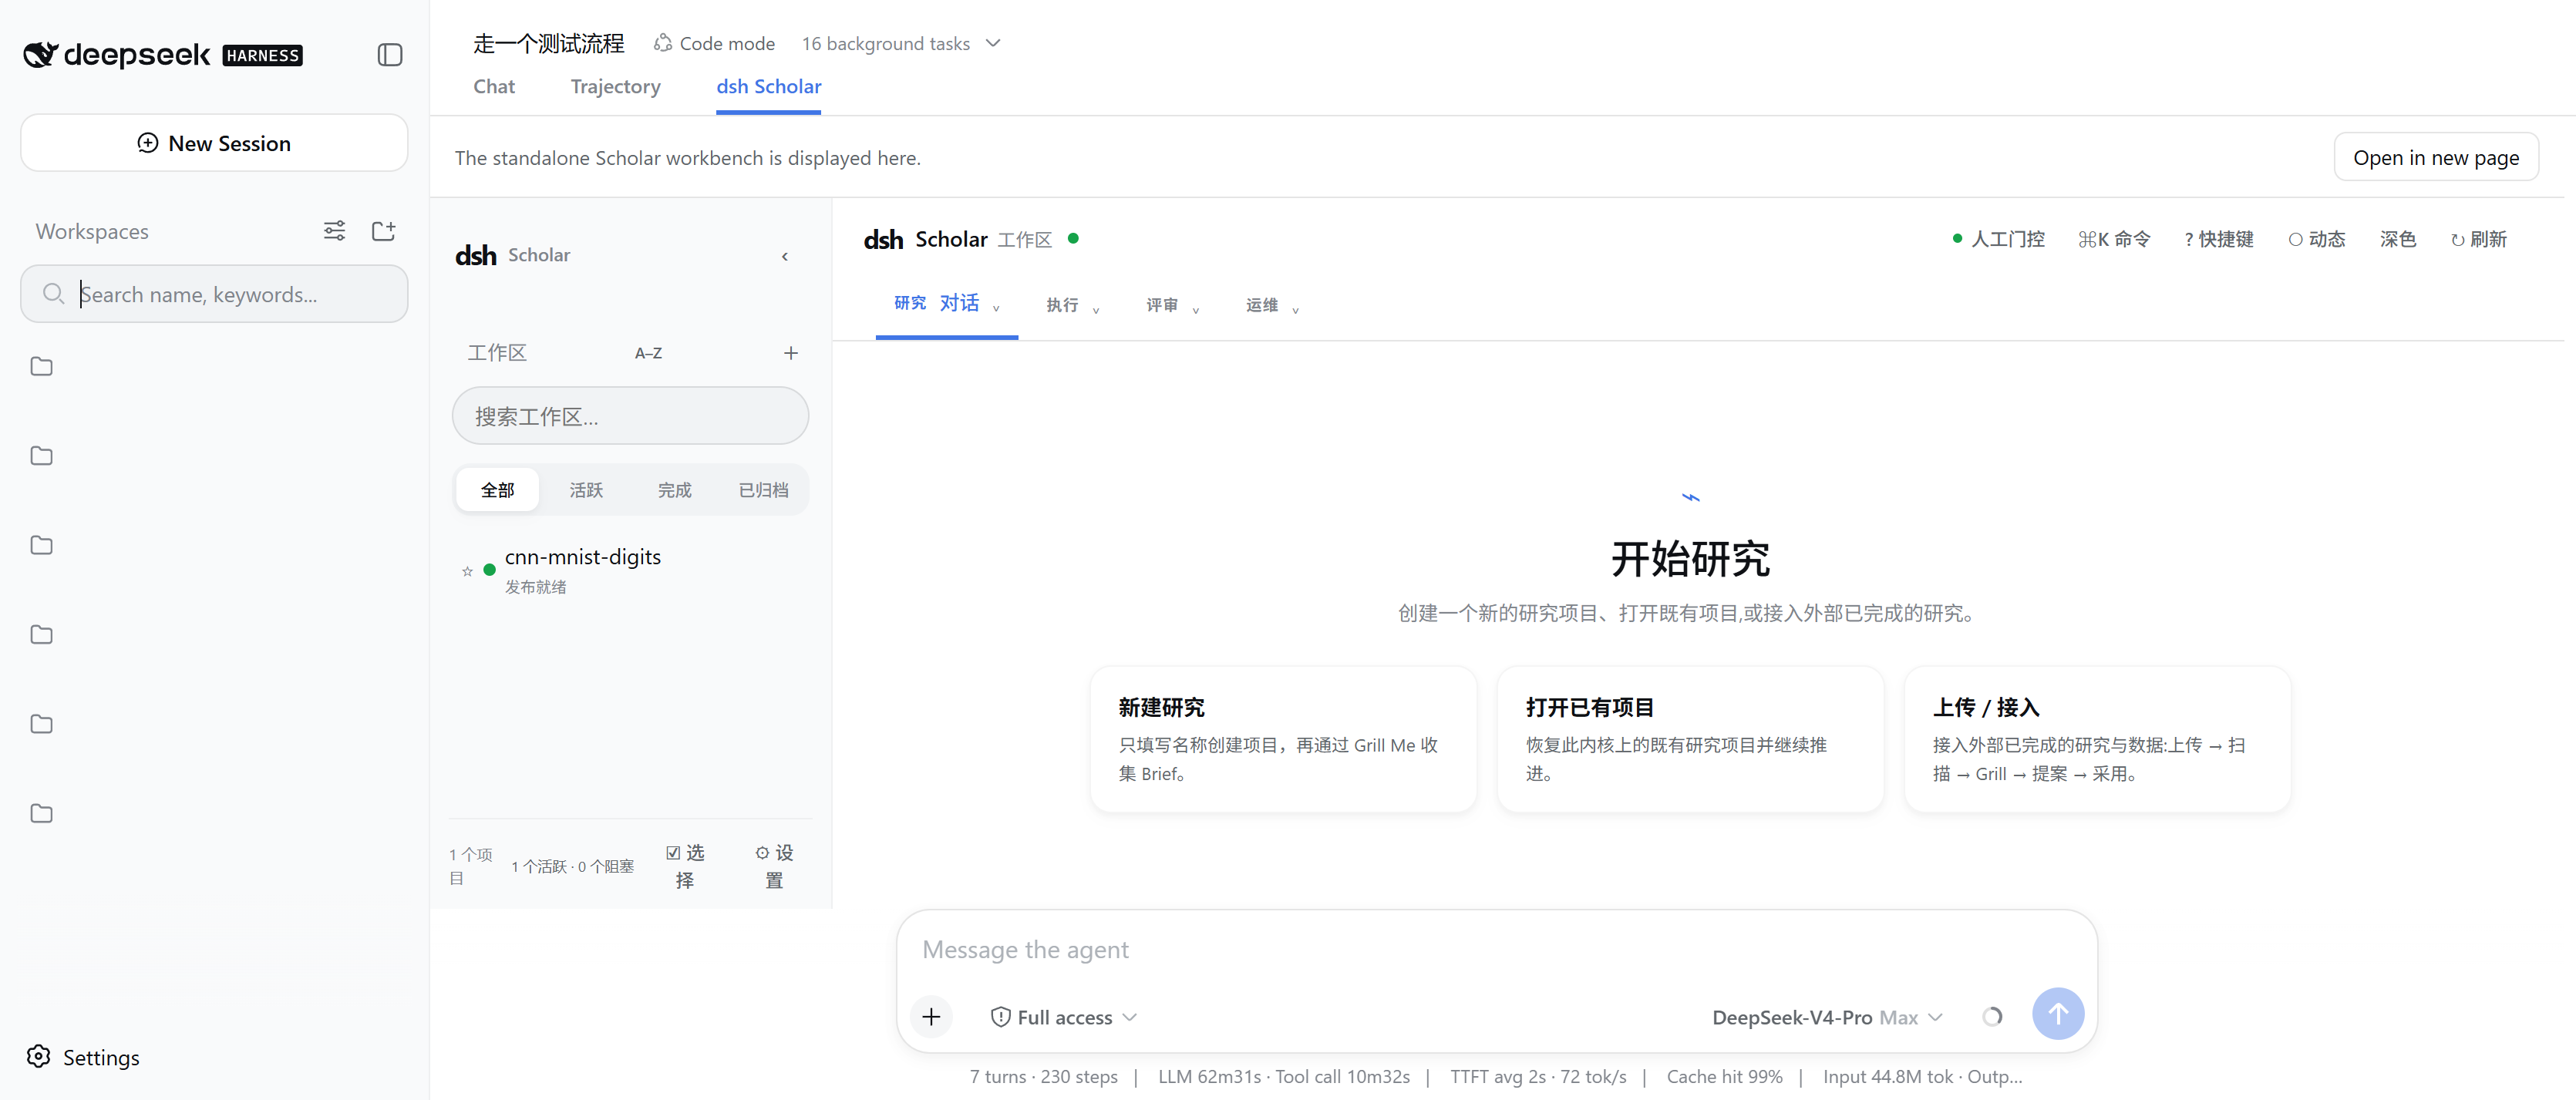Select the 已归档 filter
The width and height of the screenshot is (2576, 1100).
click(763, 490)
